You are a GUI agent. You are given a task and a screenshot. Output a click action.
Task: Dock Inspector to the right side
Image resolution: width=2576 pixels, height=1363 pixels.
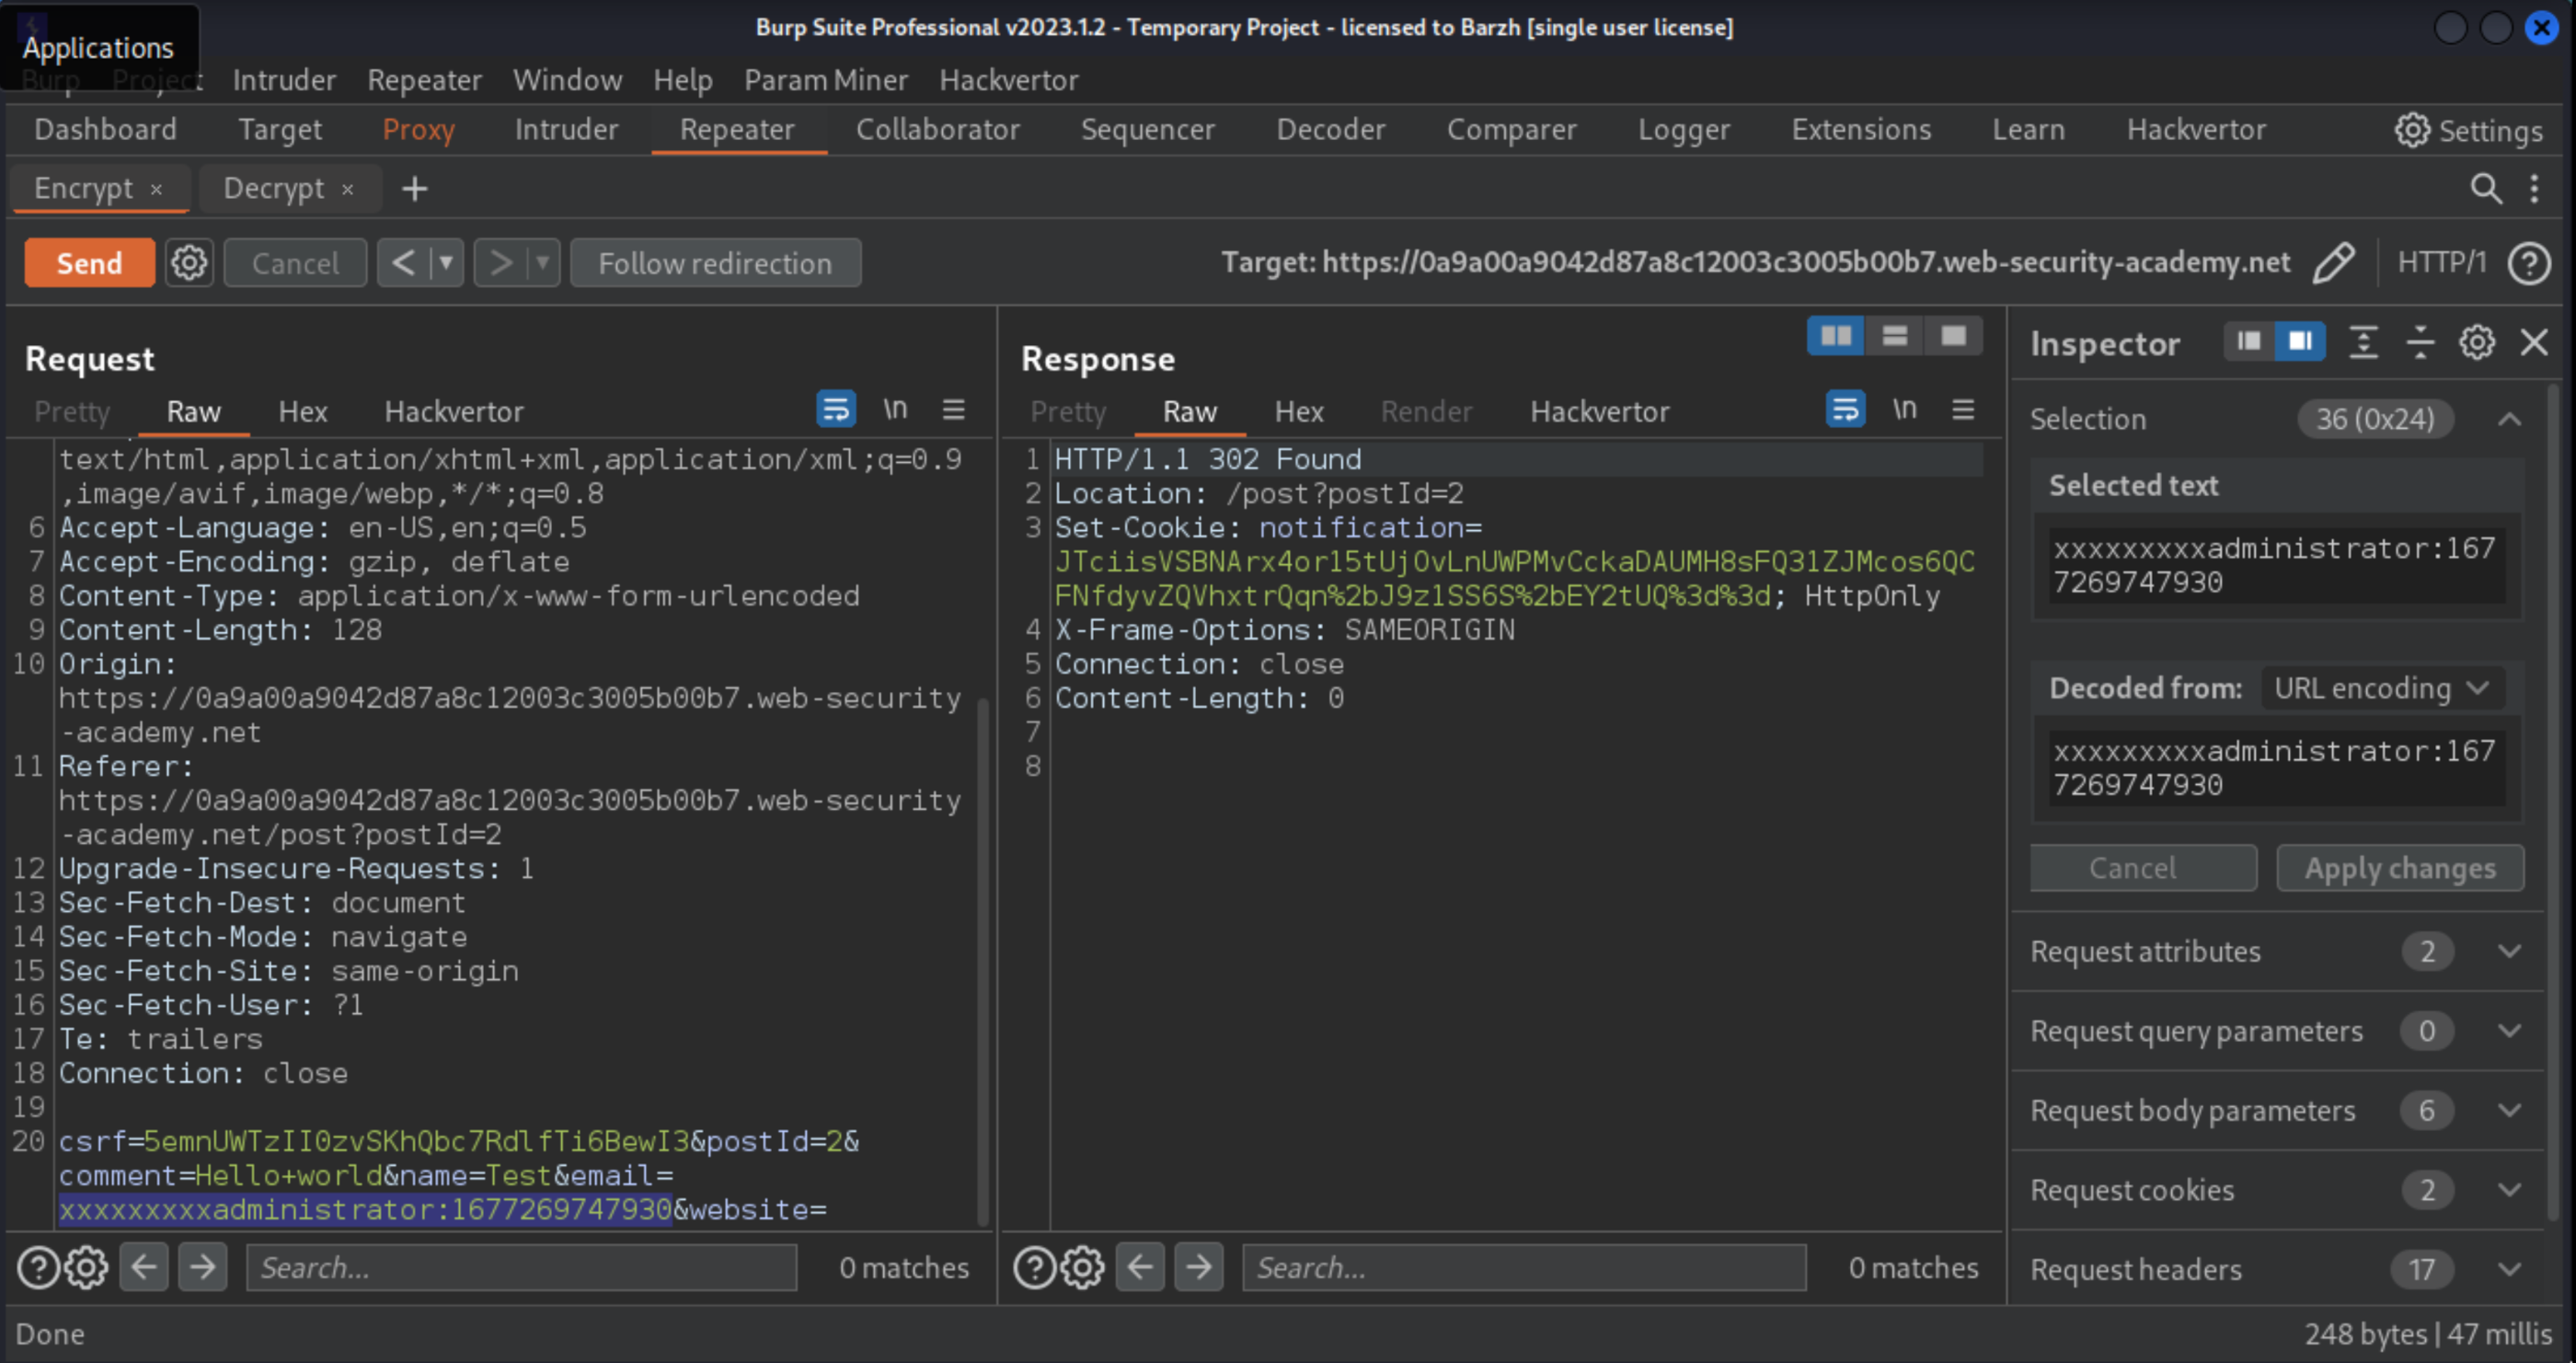click(2299, 342)
